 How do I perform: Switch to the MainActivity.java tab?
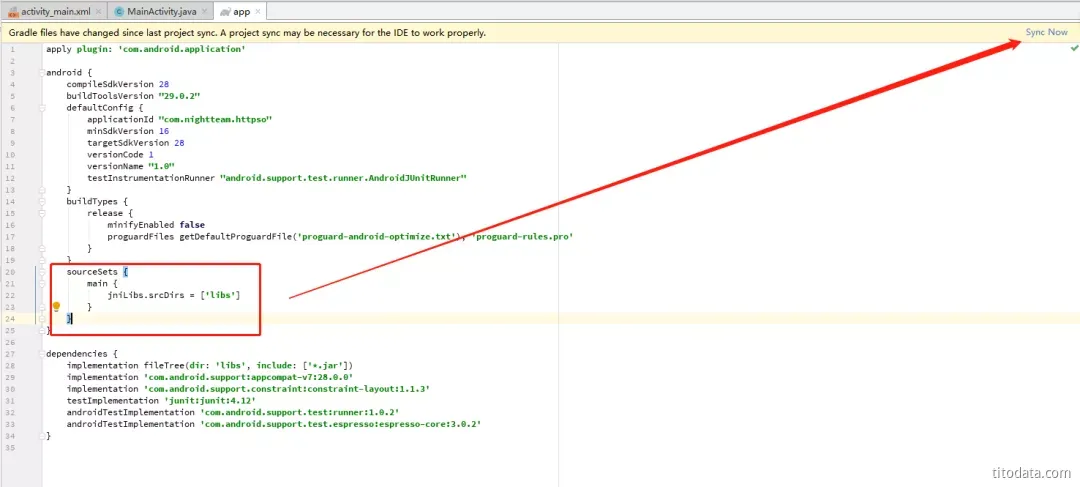click(161, 12)
